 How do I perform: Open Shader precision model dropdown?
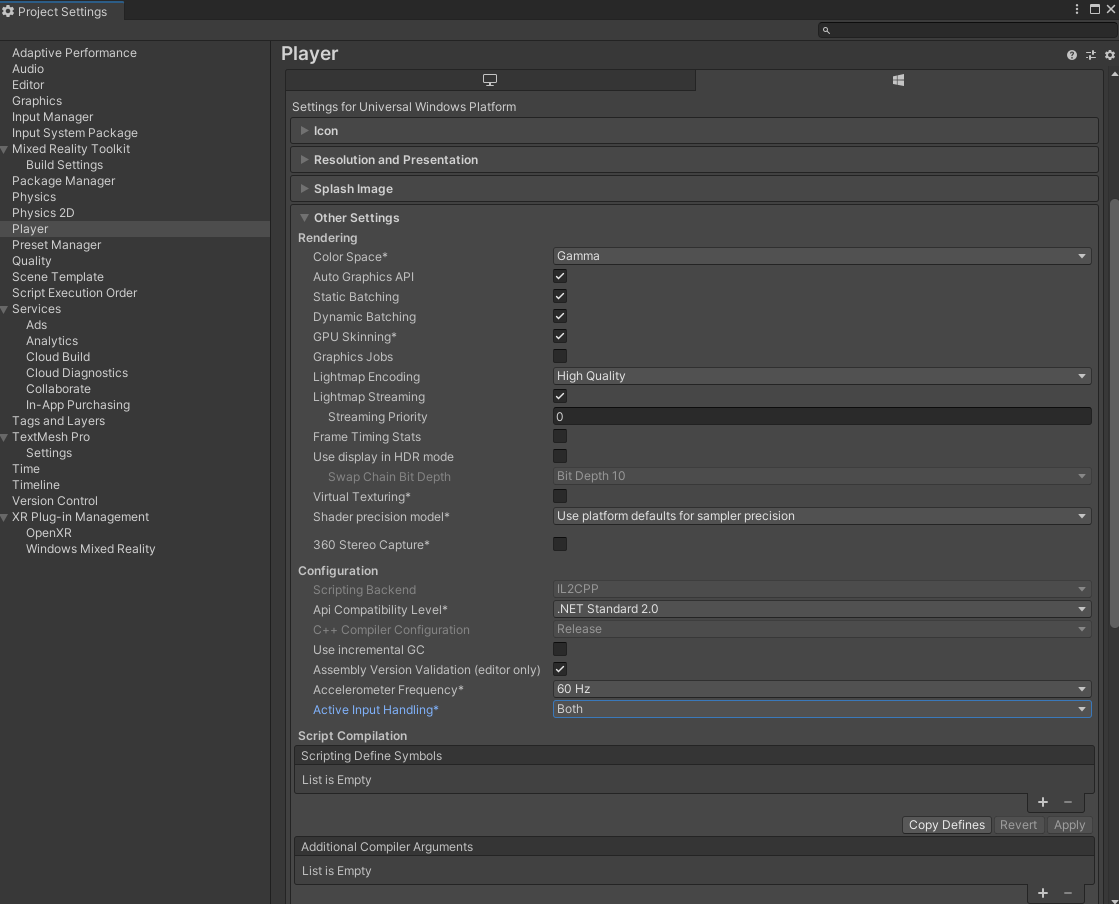(x=822, y=516)
